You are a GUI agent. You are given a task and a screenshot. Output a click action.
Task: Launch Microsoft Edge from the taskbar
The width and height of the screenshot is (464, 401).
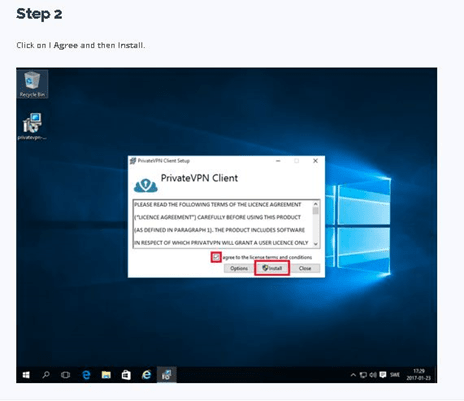click(86, 375)
